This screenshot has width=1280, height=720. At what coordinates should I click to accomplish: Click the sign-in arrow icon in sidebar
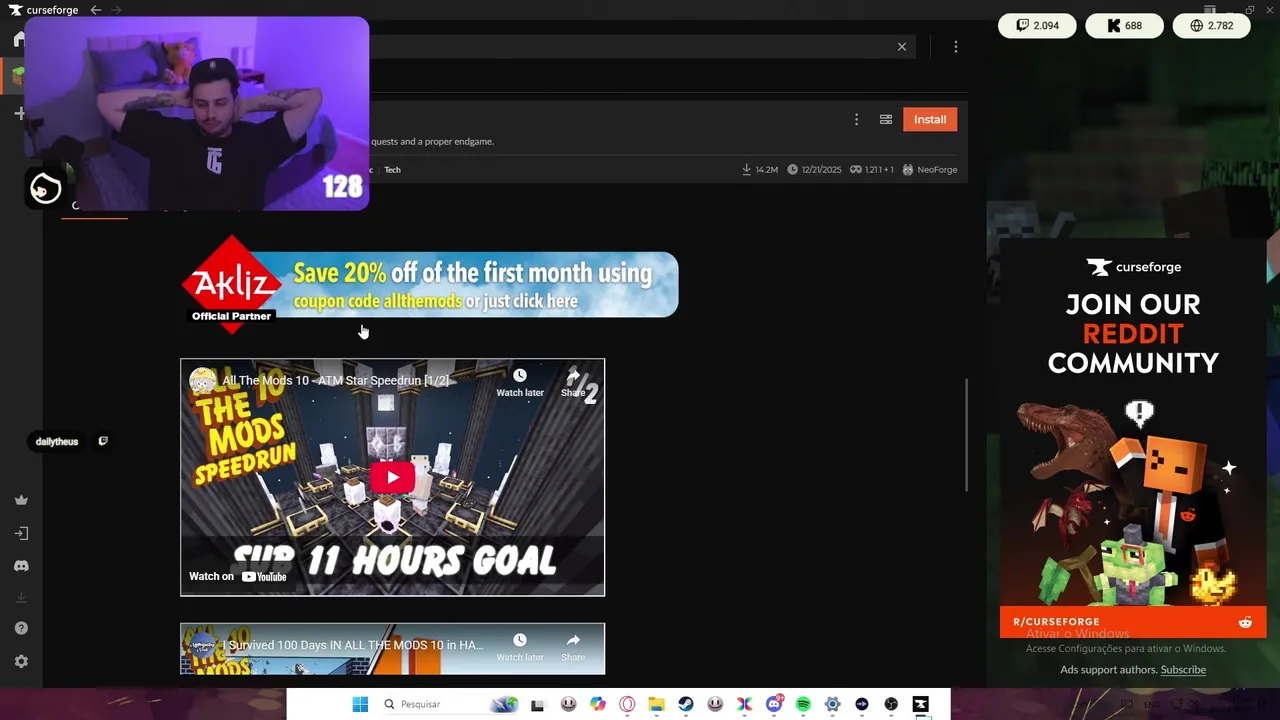pyautogui.click(x=21, y=534)
